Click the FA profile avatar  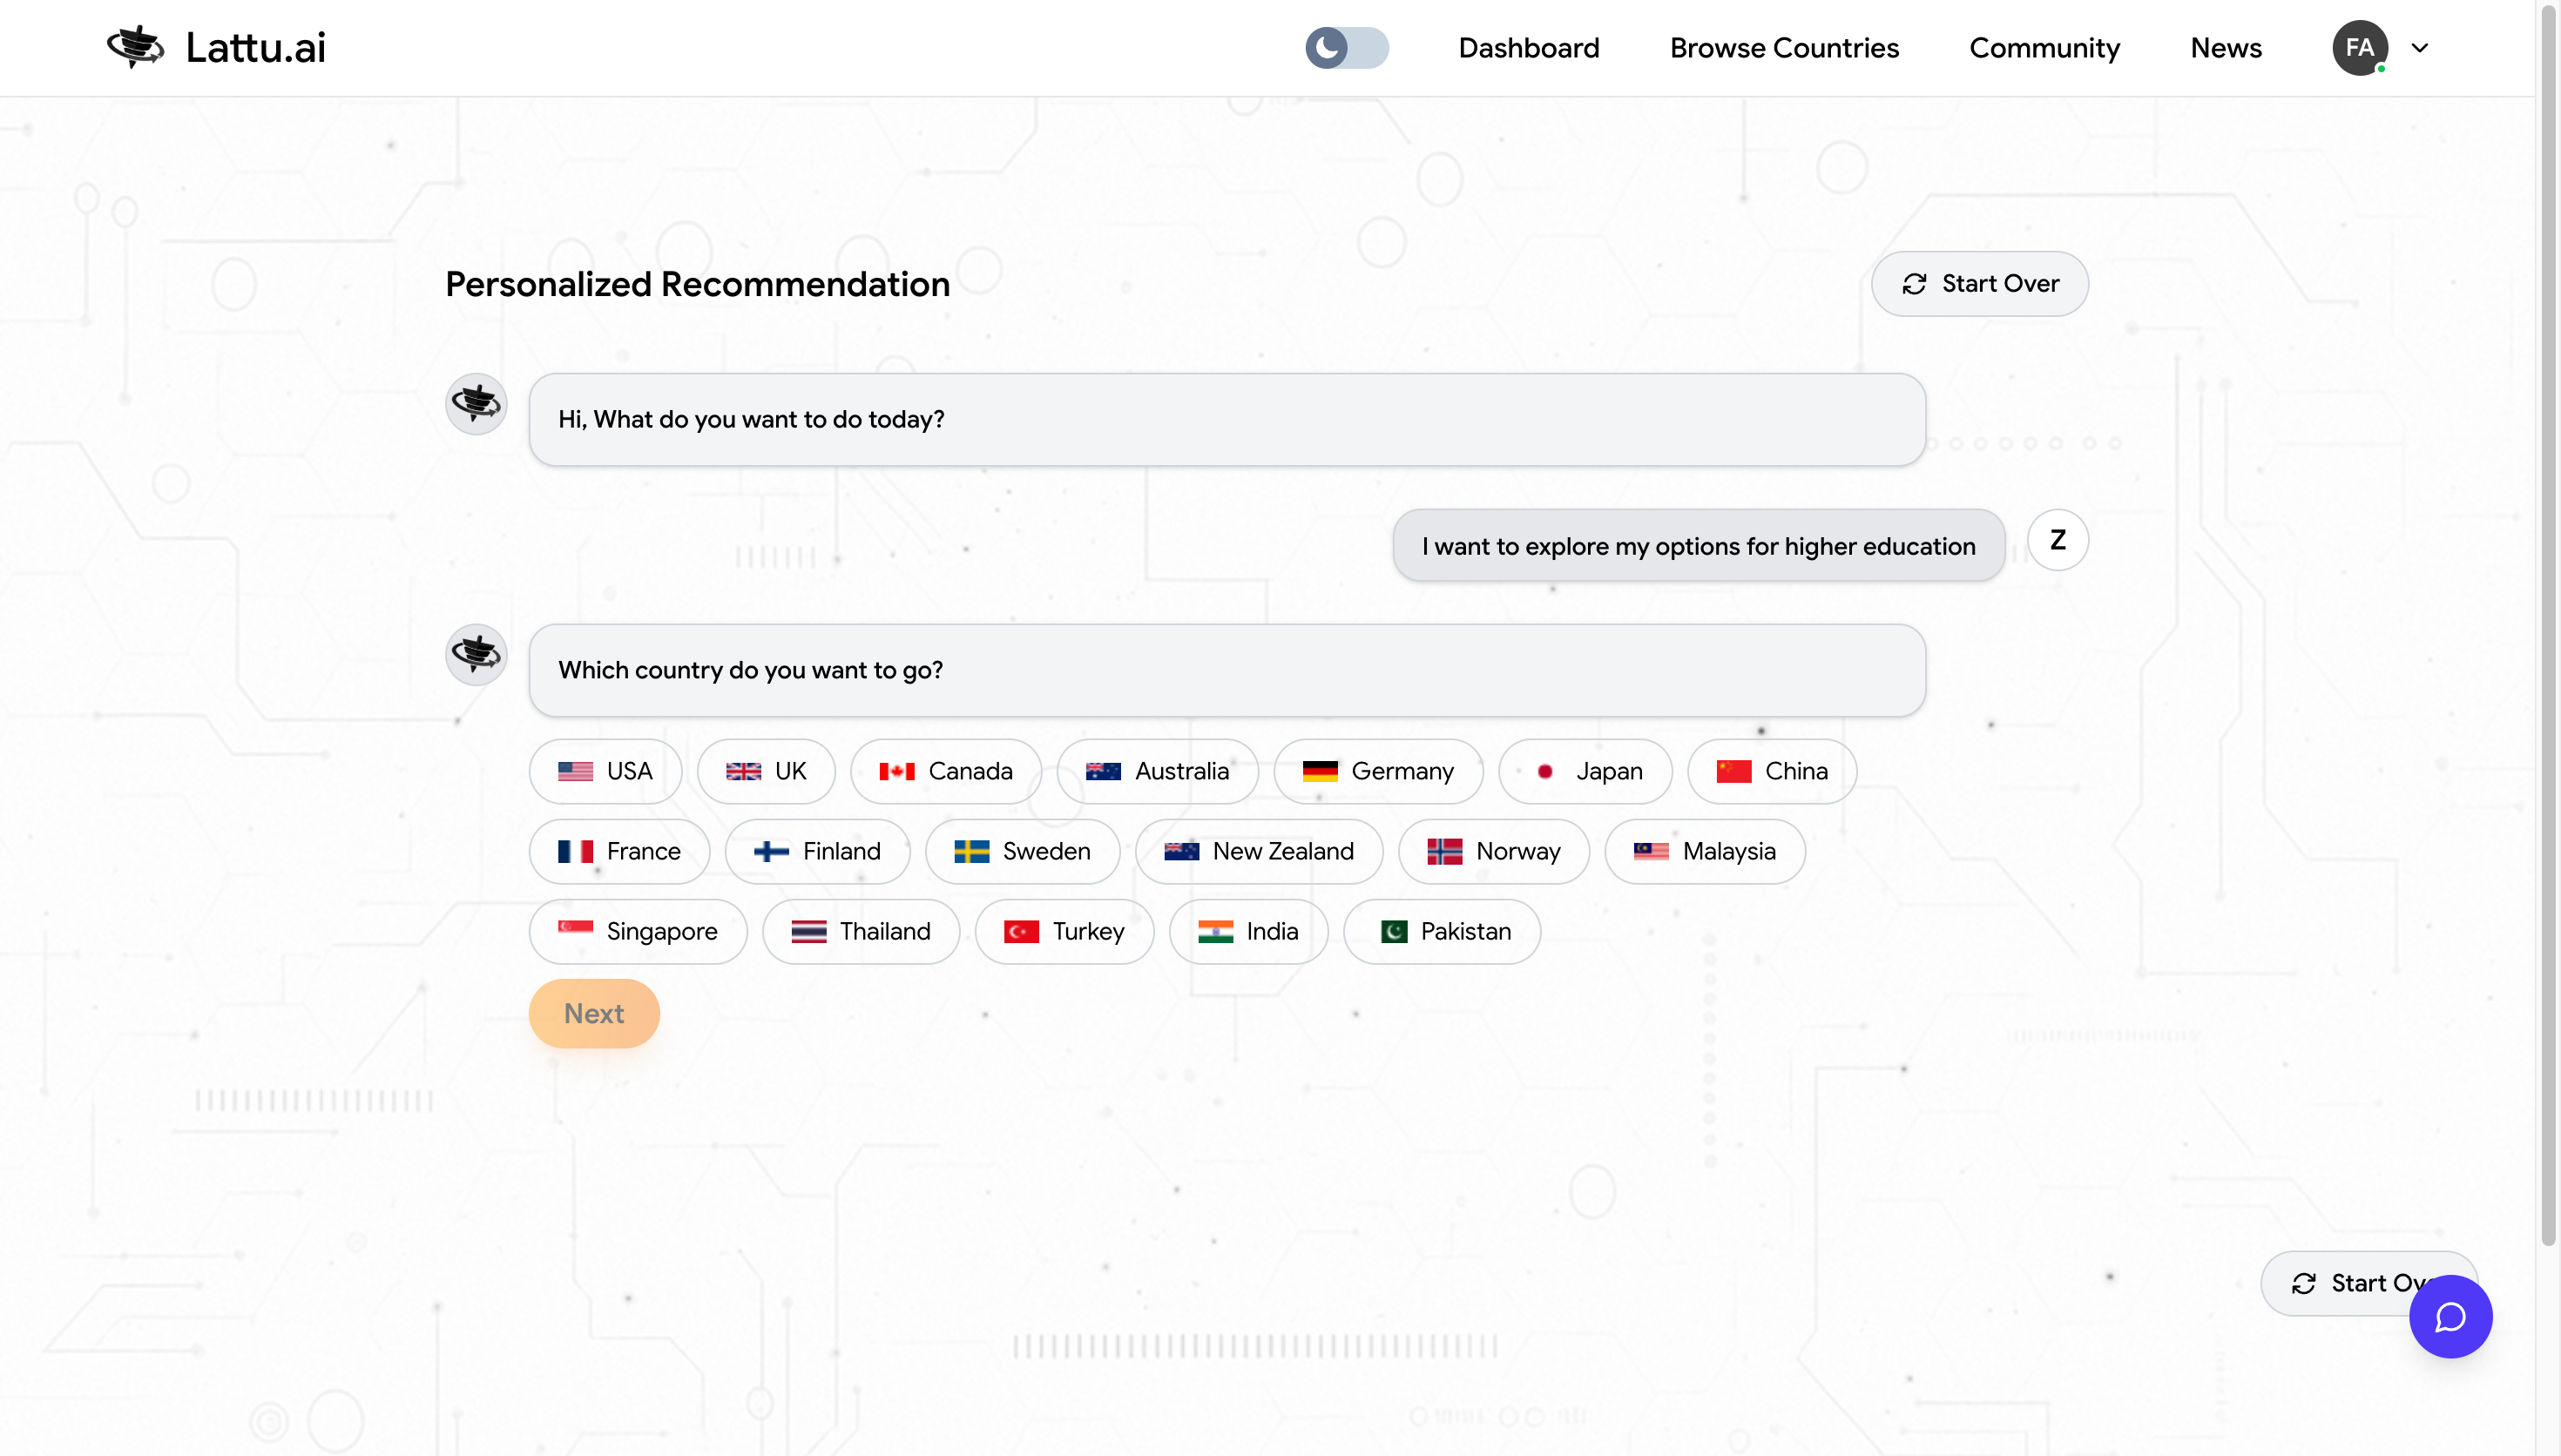pos(2359,47)
